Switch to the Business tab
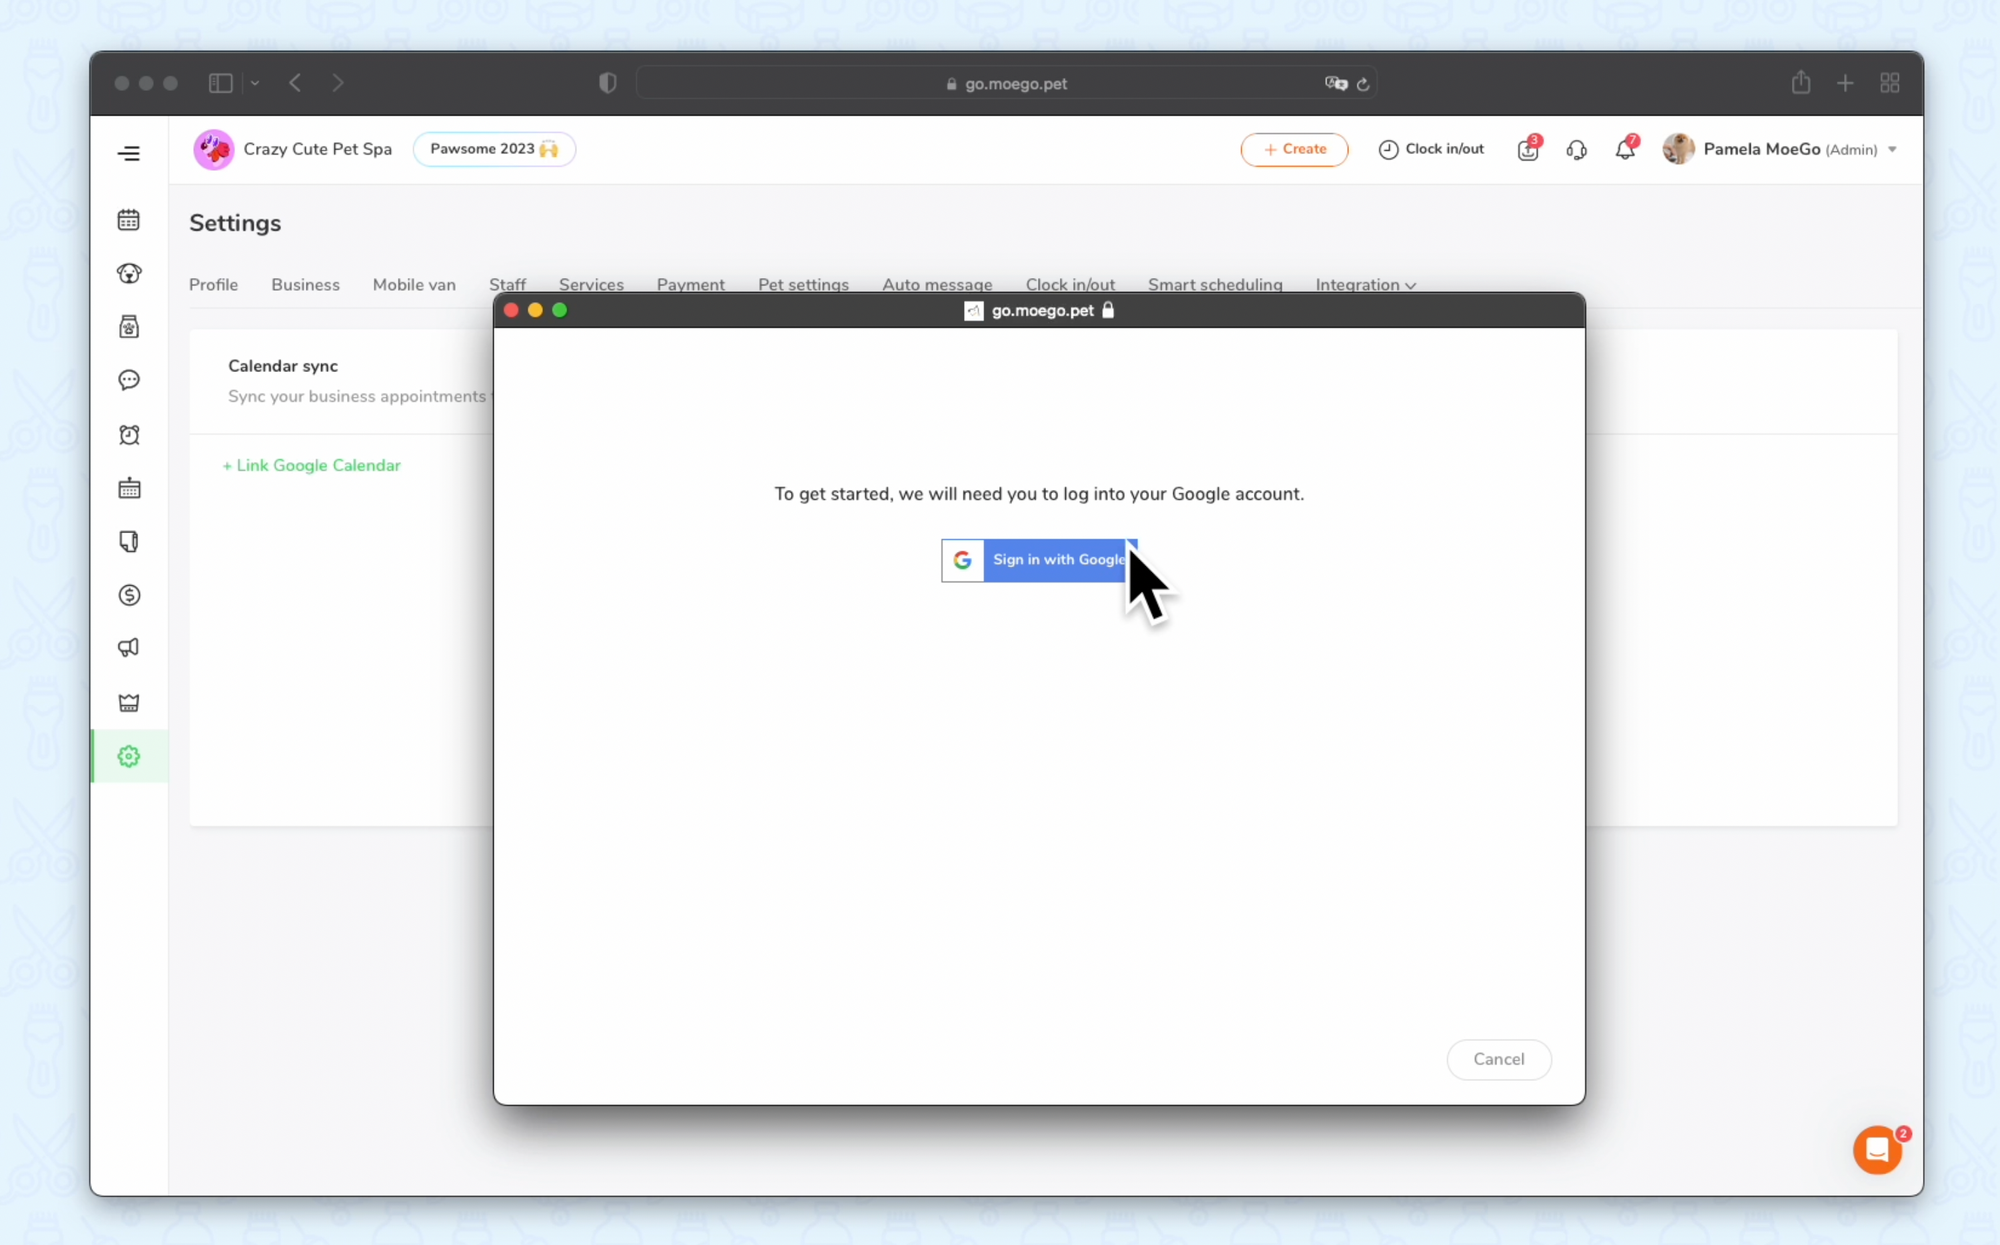The image size is (2000, 1245). click(305, 285)
